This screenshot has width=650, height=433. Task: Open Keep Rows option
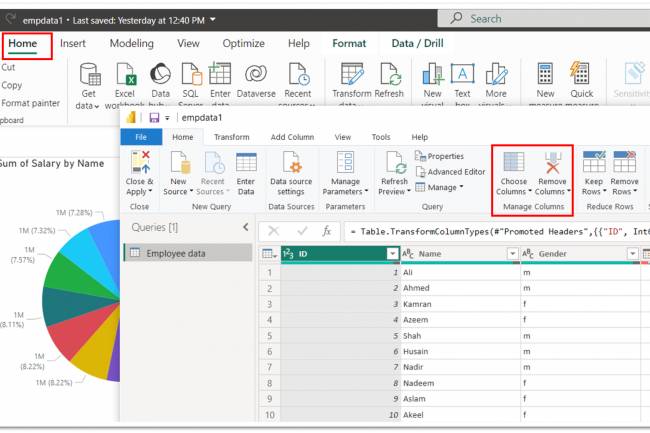[594, 173]
